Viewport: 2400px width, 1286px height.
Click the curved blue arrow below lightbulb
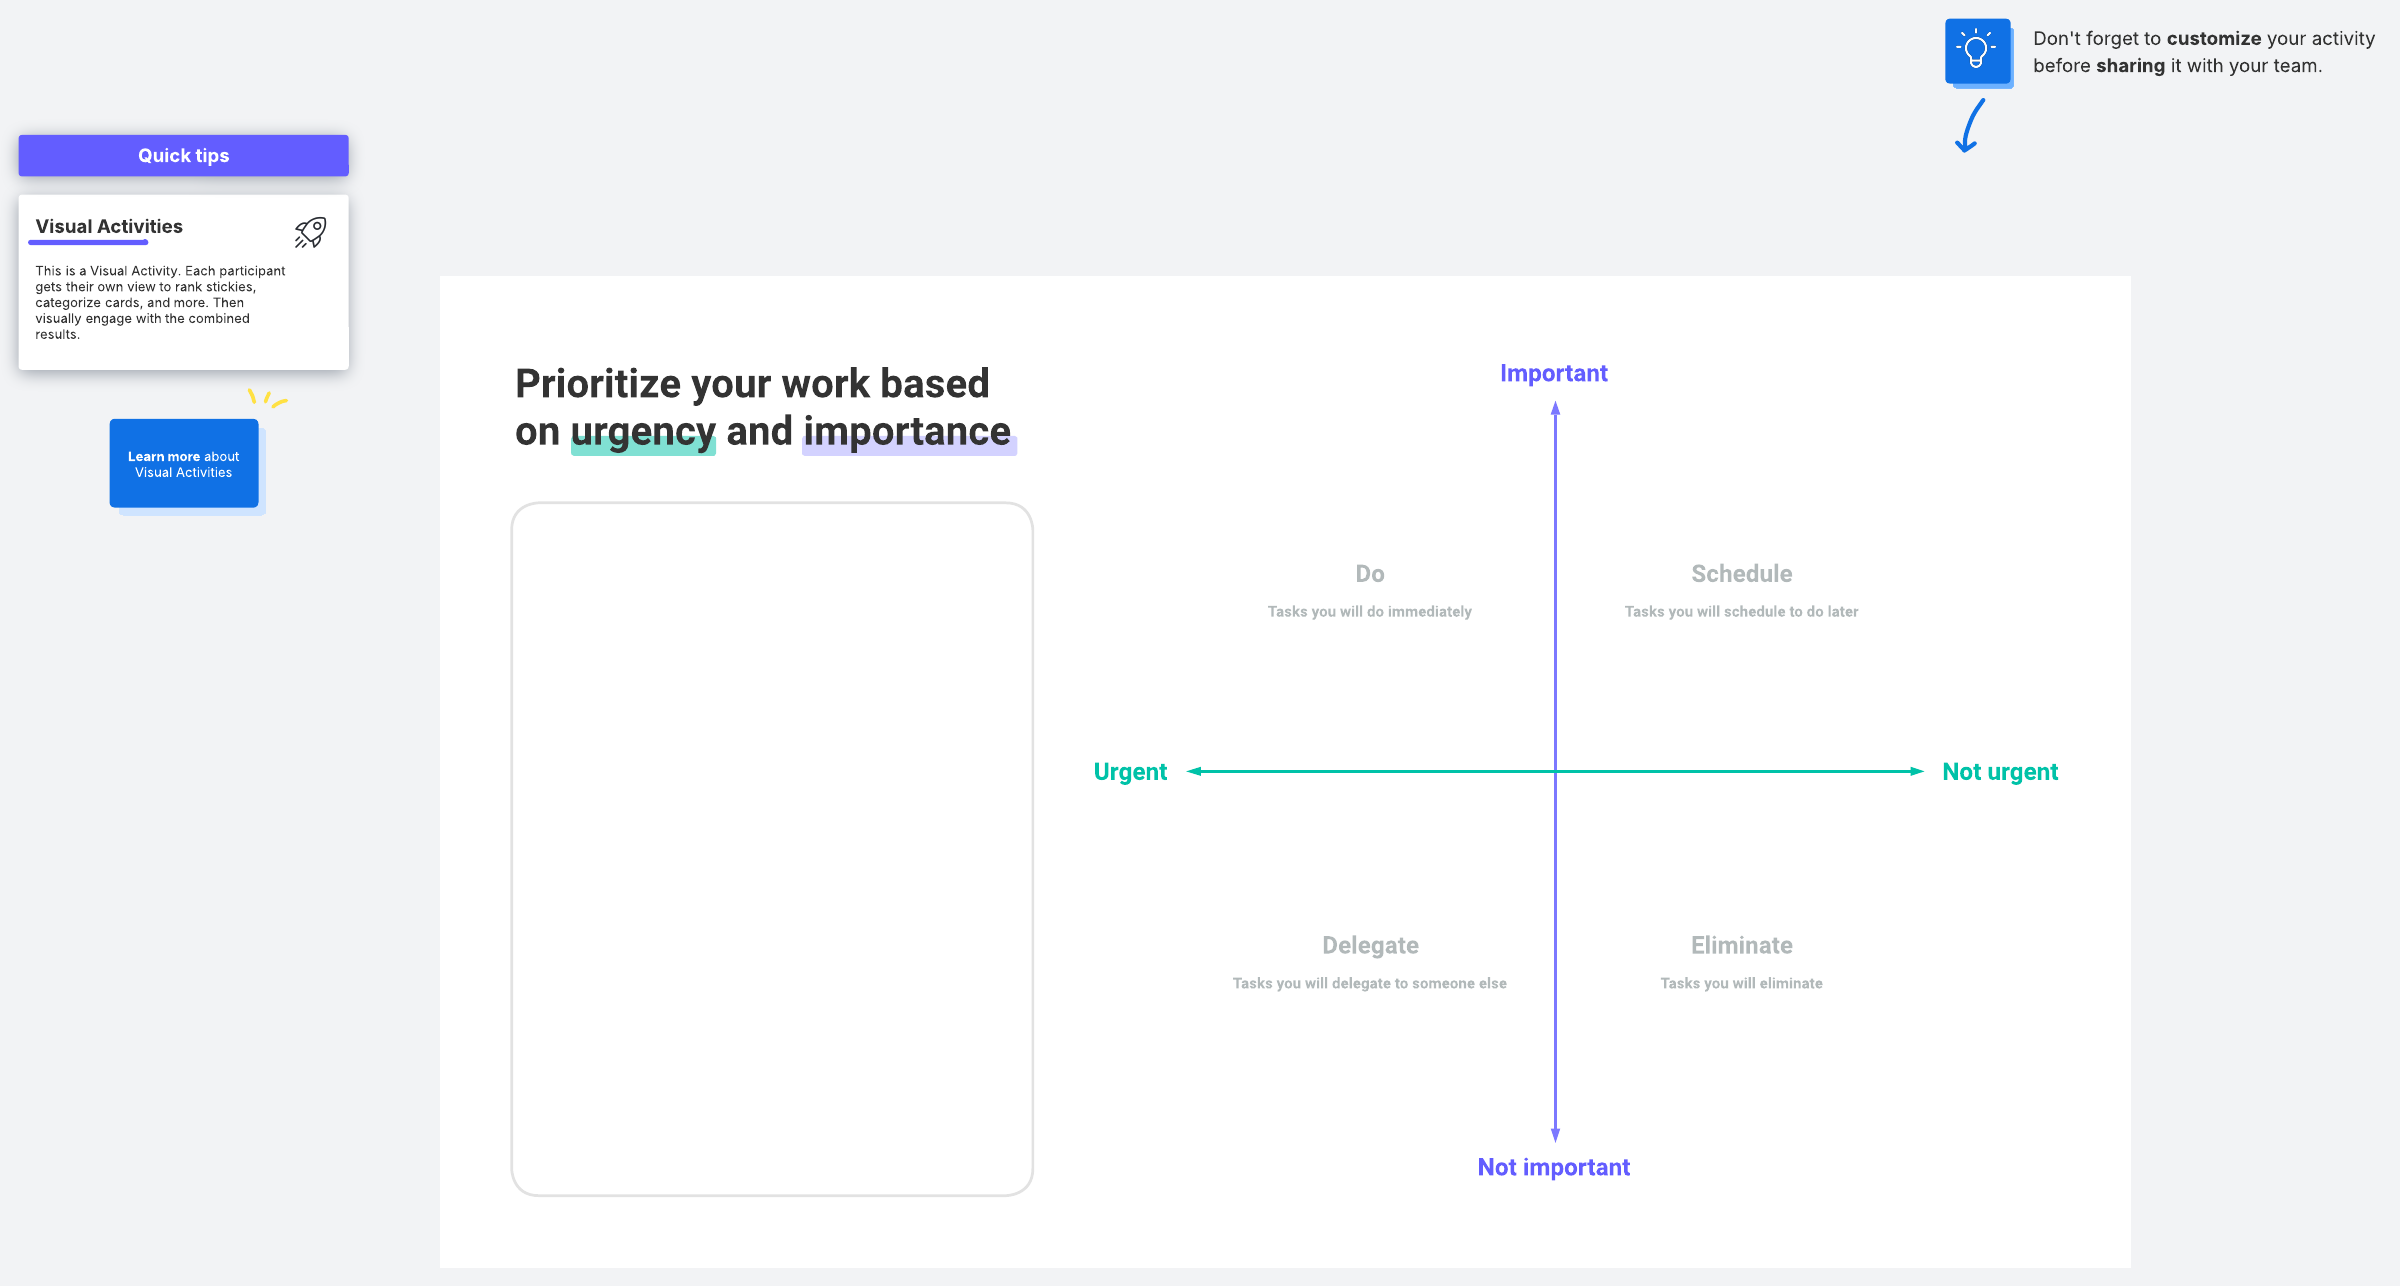click(x=1970, y=126)
